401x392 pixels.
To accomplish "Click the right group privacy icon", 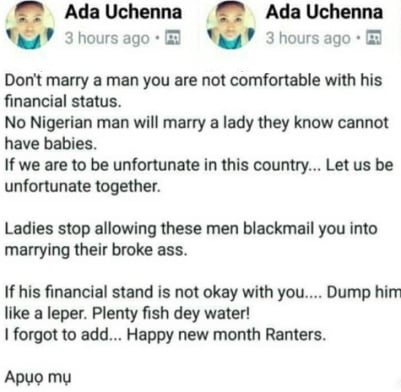I will (x=374, y=37).
